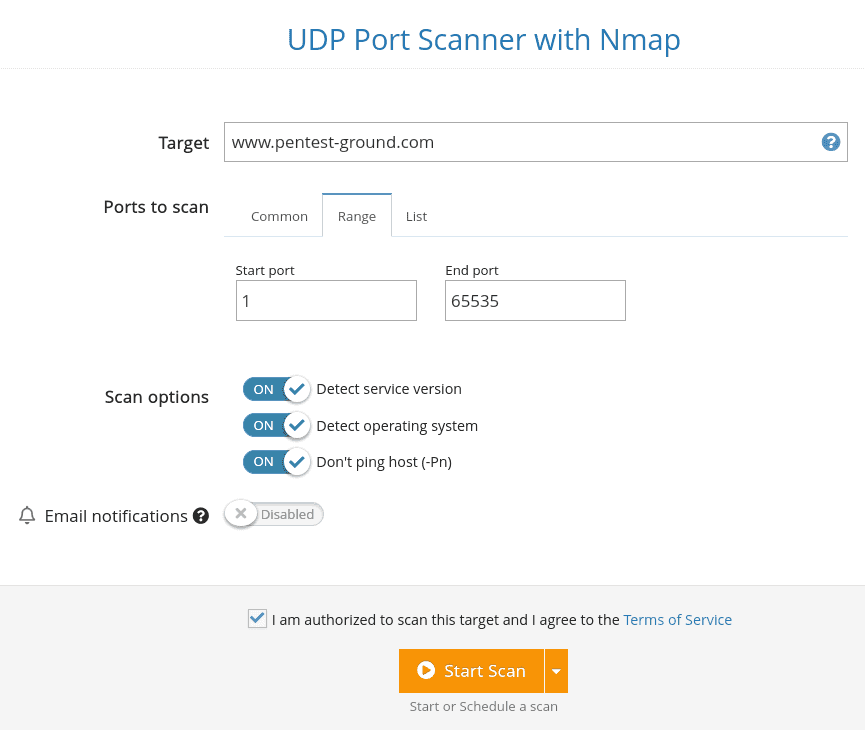Click the checkmark on Detect service version toggle
Viewport: 865px width, 730px height.
[x=297, y=389]
